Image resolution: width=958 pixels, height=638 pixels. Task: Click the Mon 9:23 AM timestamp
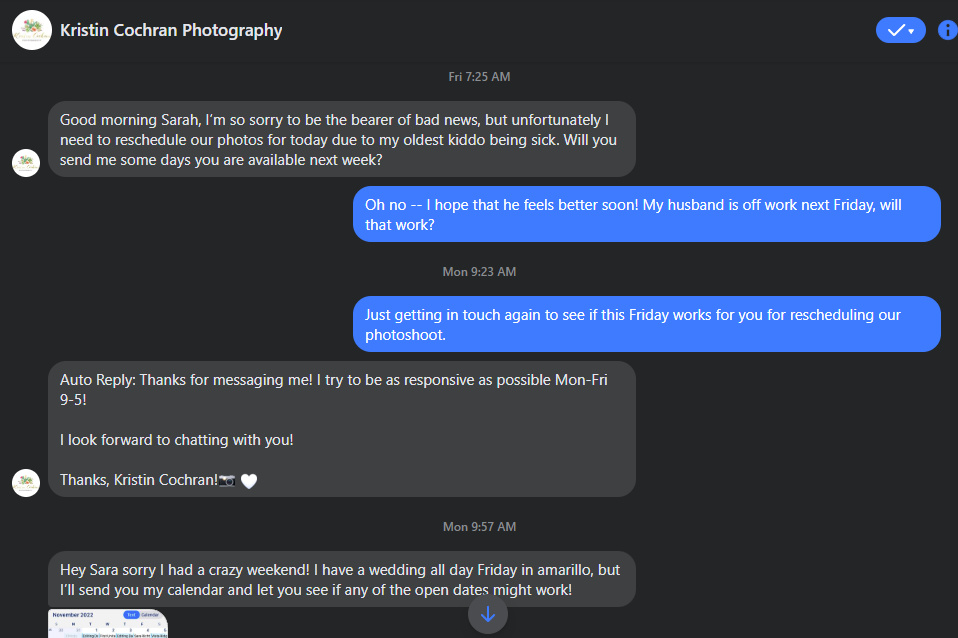(479, 272)
